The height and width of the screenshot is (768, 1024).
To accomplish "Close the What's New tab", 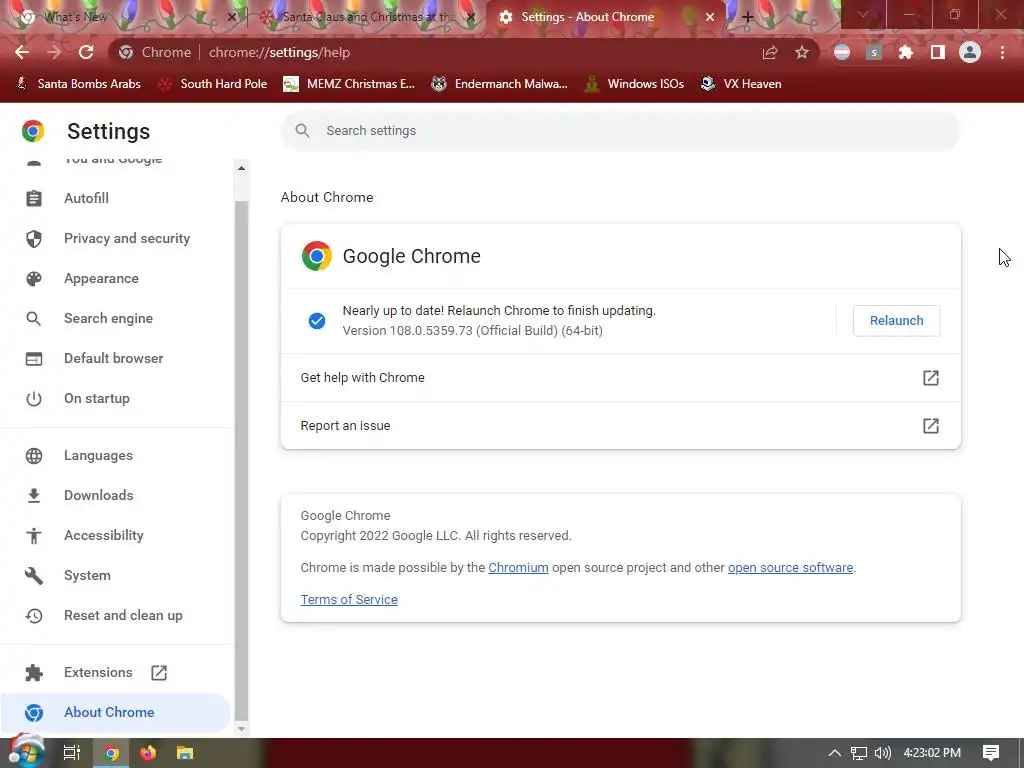I will point(231,17).
